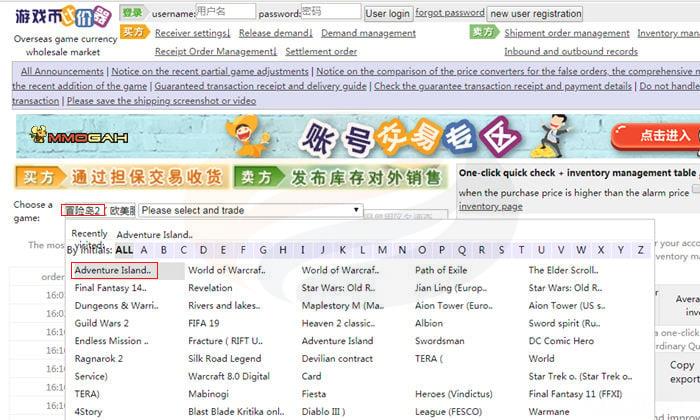Select Adventure Island from the game list
The height and width of the screenshot is (420, 700).
click(113, 270)
